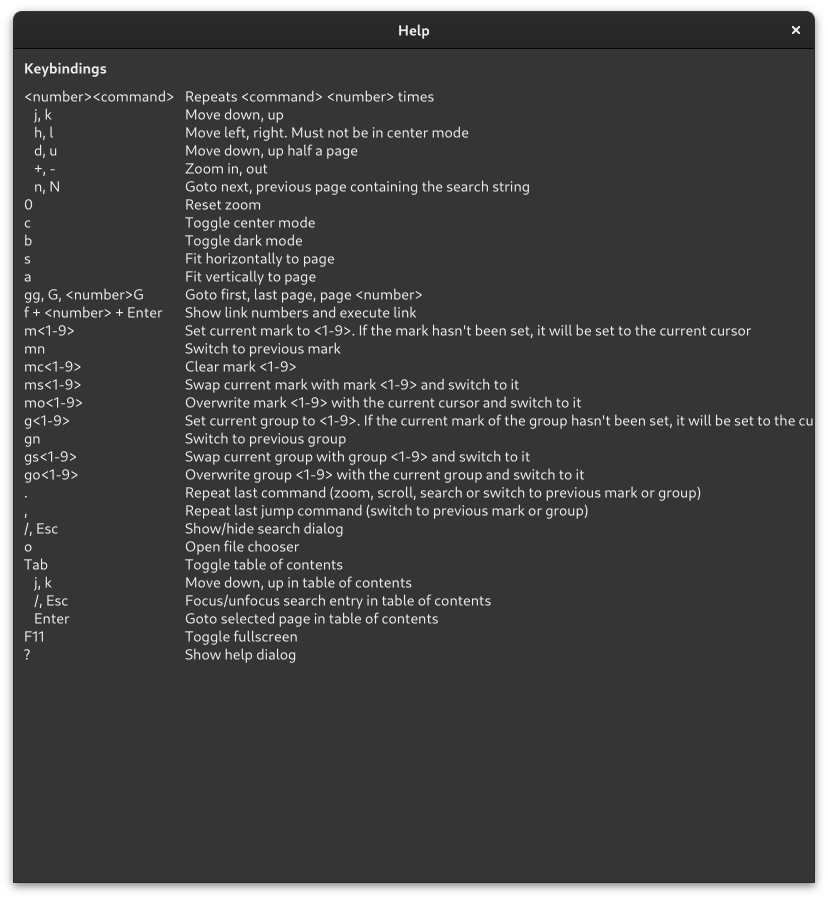The image size is (828, 899).
Task: Close the Help dialog
Action: click(795, 30)
